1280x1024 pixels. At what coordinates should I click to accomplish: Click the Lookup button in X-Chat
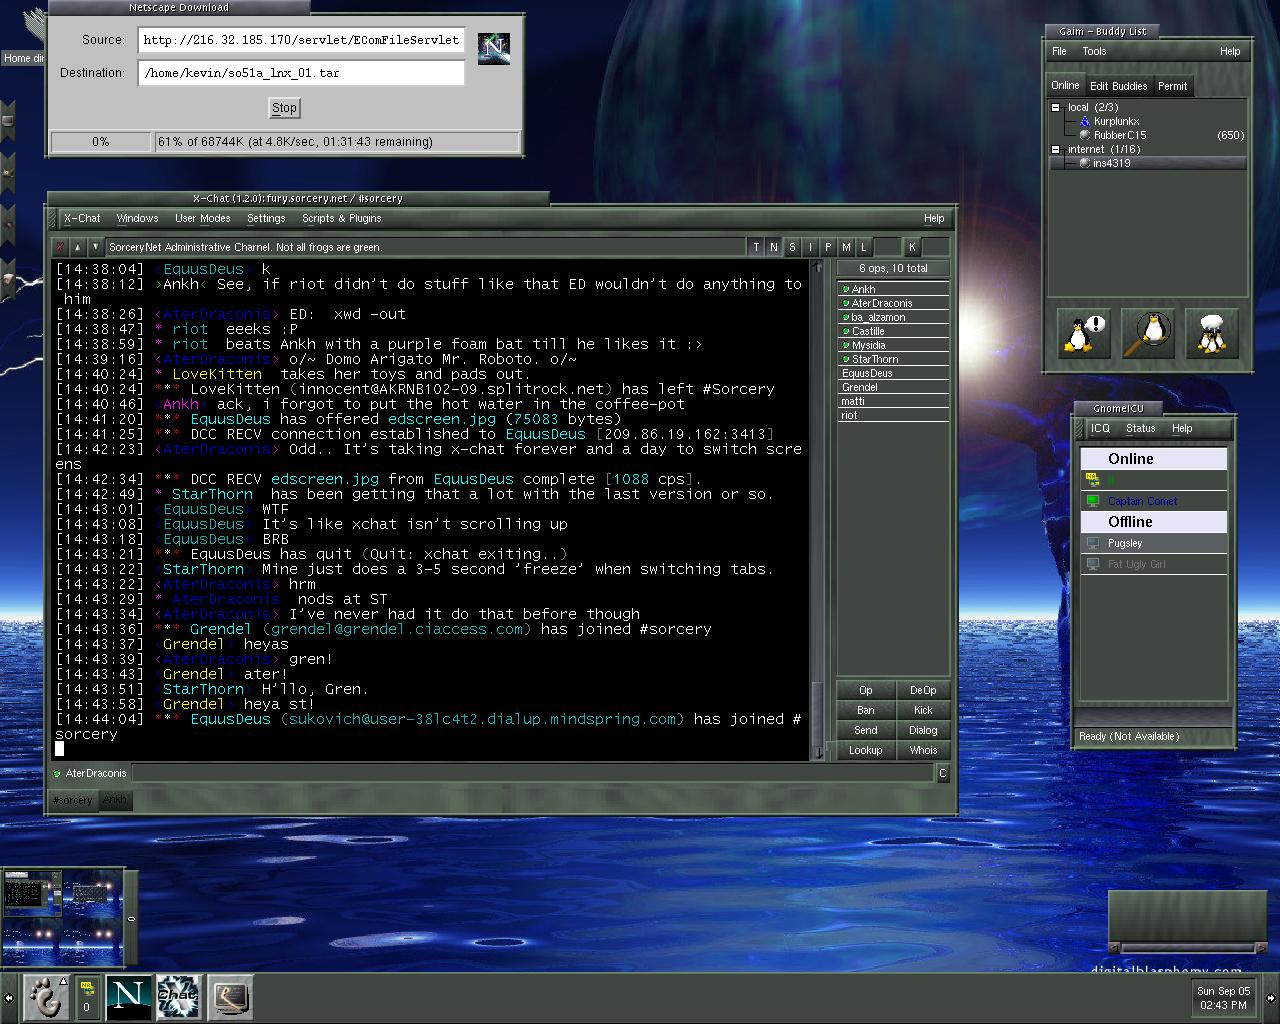pyautogui.click(x=866, y=750)
